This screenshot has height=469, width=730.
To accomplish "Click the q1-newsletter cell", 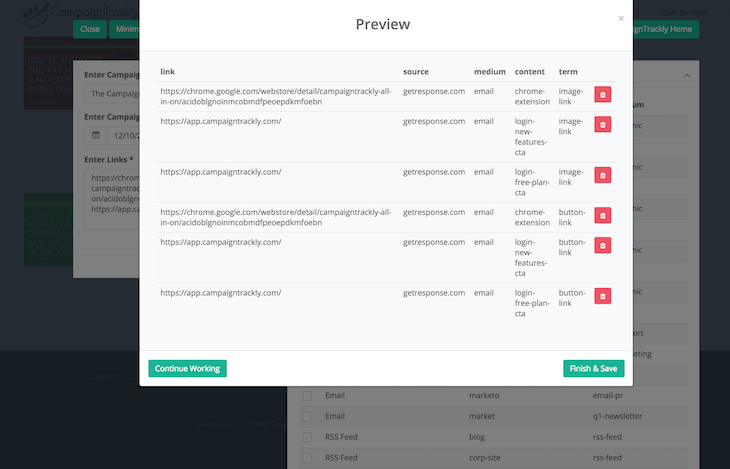I will pyautogui.click(x=617, y=416).
